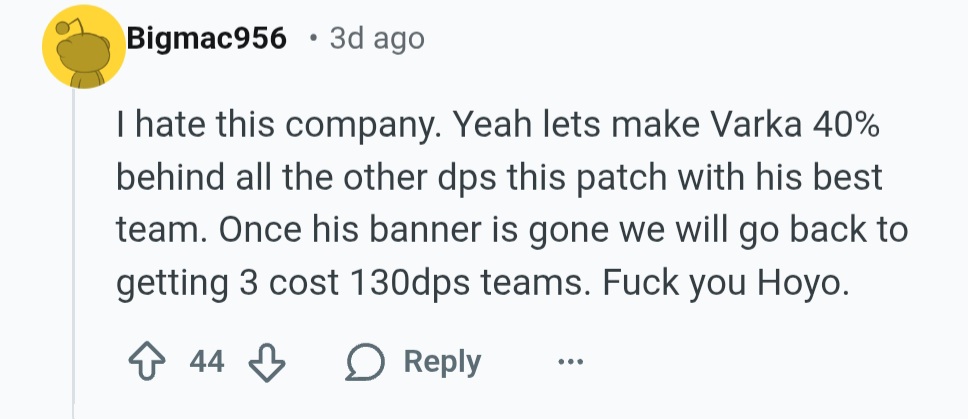Image resolution: width=968 pixels, height=419 pixels.
Task: Click the Reply button label
Action: pos(442,362)
